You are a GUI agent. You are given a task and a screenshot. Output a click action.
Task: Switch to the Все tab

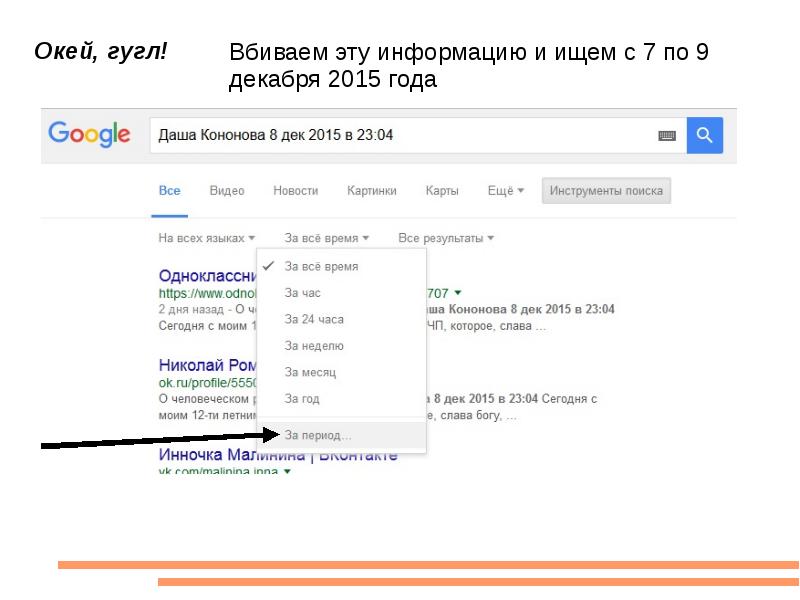click(x=169, y=191)
